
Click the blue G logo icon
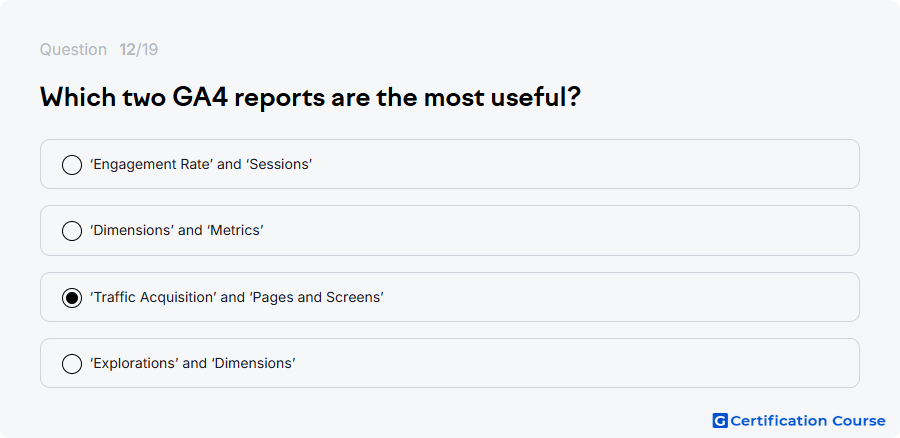[720, 421]
